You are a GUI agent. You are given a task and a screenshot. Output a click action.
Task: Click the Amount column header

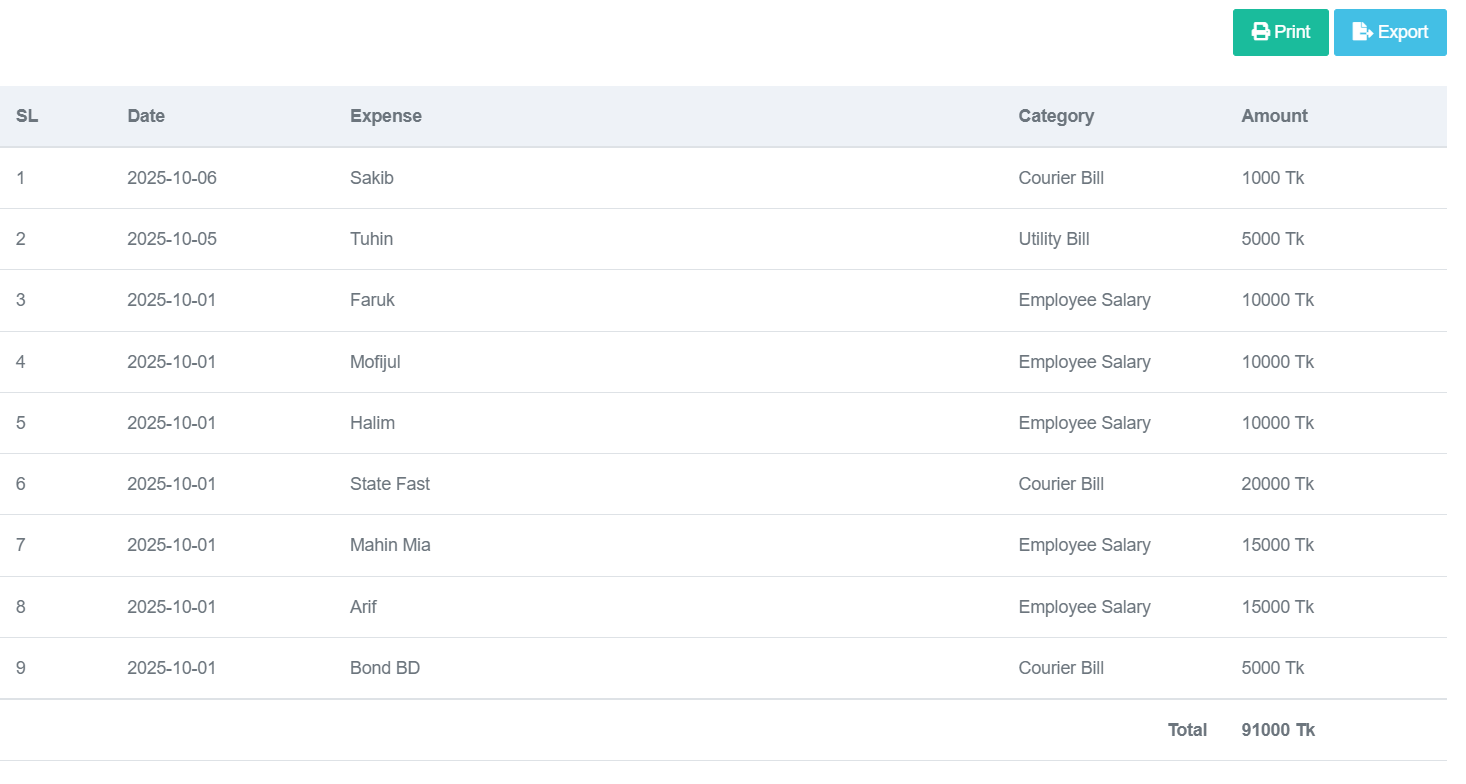(x=1274, y=116)
